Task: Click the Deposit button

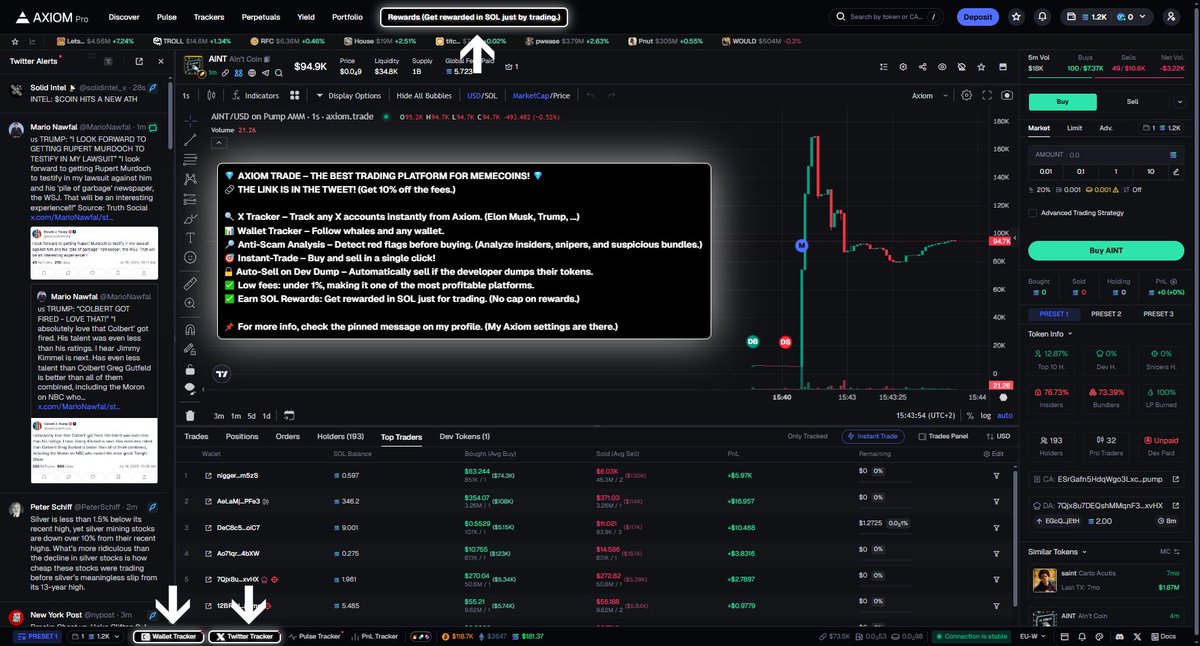Action: click(978, 17)
